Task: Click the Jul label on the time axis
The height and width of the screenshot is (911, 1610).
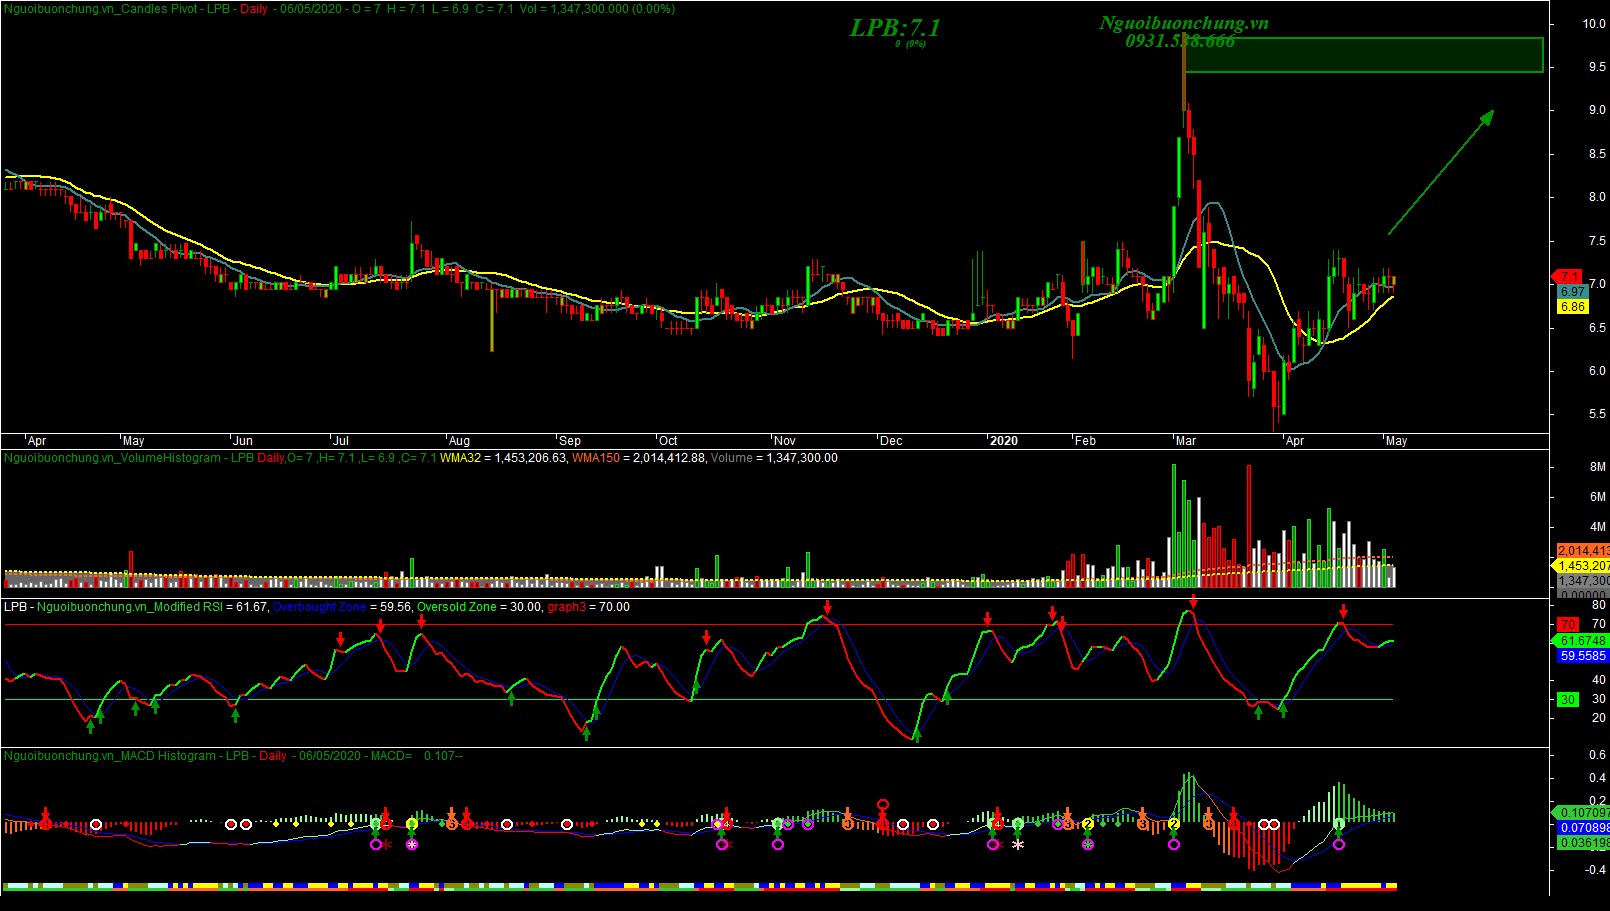Action: (341, 441)
